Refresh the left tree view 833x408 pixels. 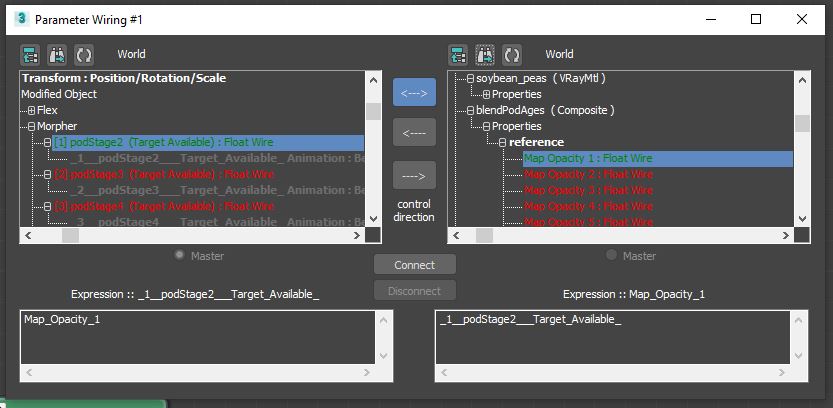84,55
